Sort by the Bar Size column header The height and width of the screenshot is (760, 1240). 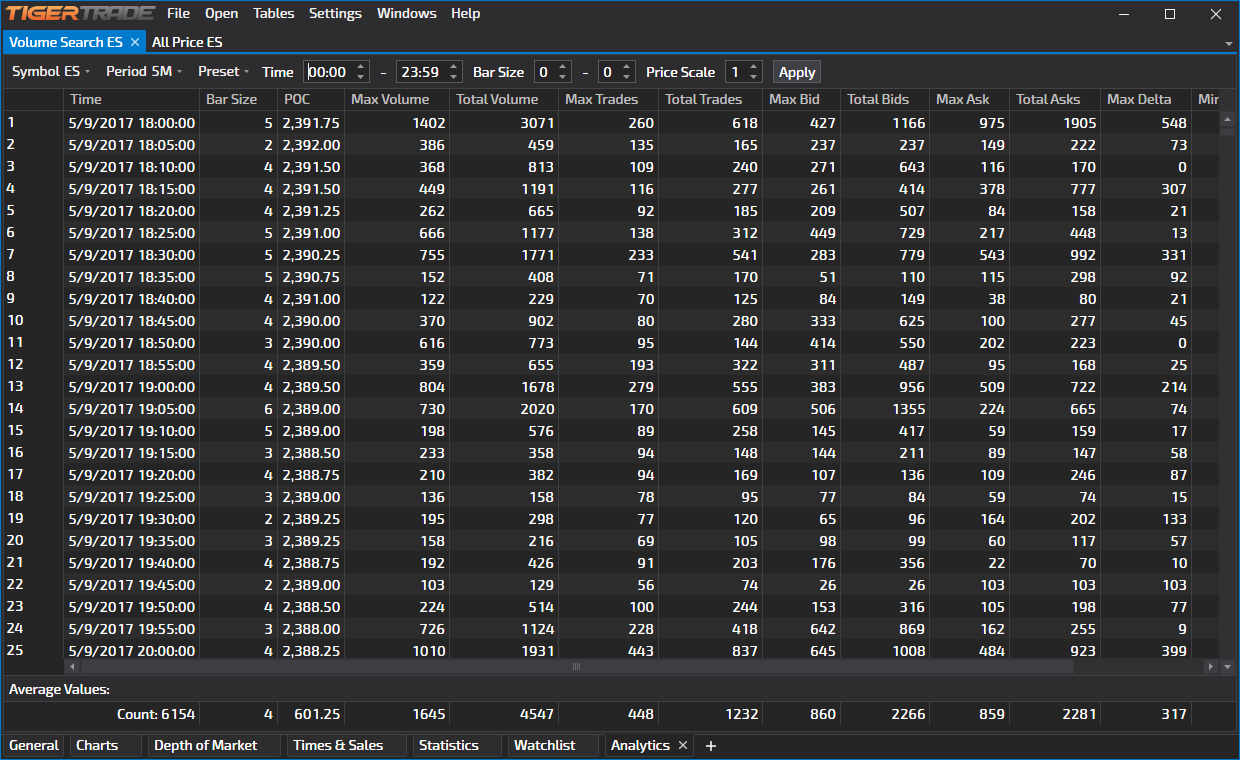[x=238, y=99]
